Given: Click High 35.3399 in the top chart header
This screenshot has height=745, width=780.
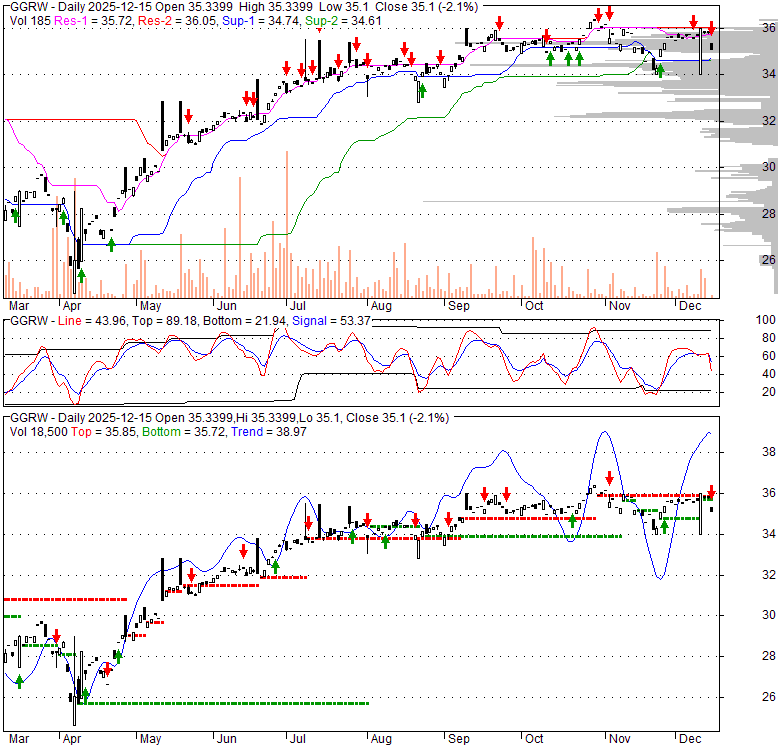Looking at the screenshot, I should (x=276, y=7).
